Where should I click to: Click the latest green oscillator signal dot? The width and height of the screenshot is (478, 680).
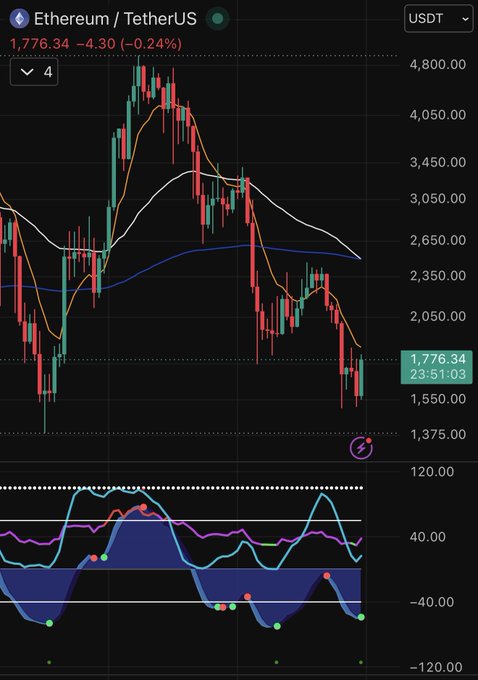[361, 617]
